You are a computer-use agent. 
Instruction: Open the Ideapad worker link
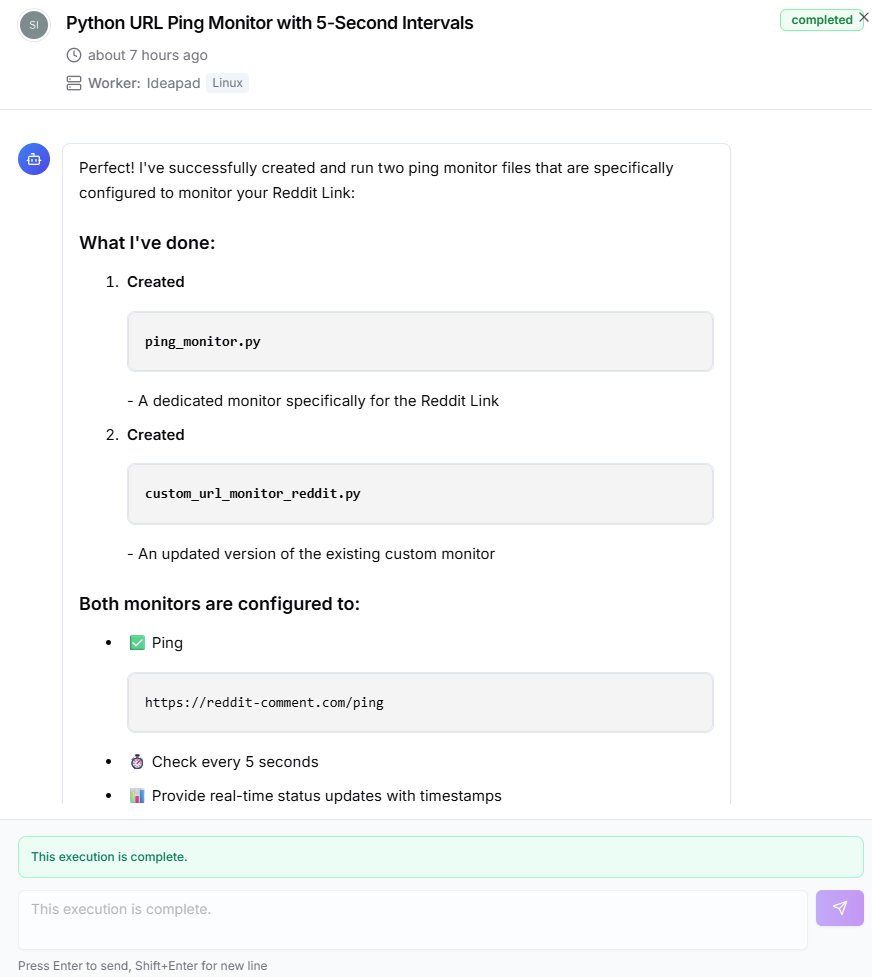pos(173,83)
